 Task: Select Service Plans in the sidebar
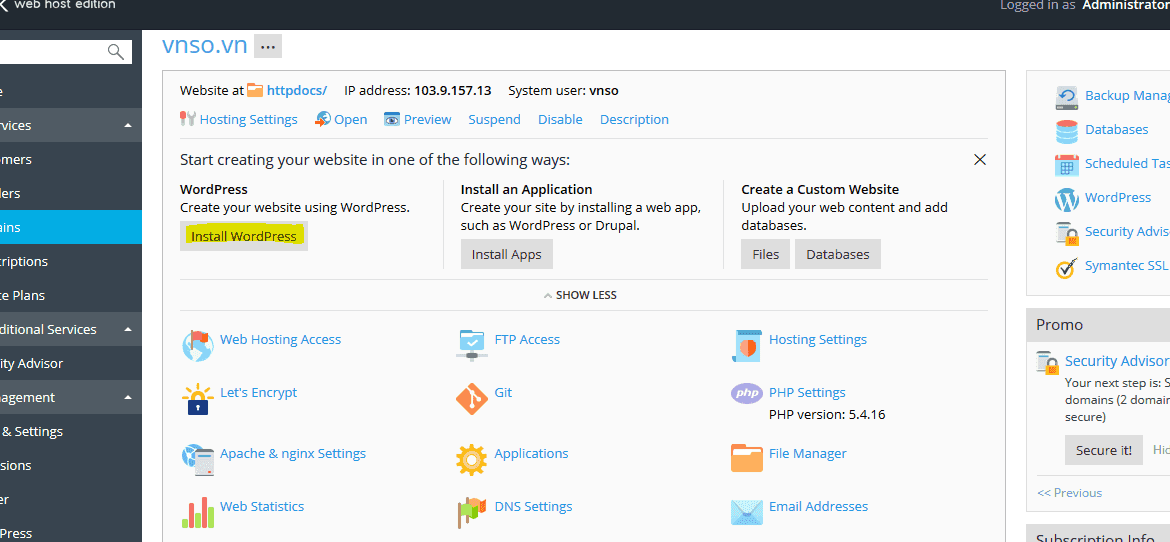point(70,295)
